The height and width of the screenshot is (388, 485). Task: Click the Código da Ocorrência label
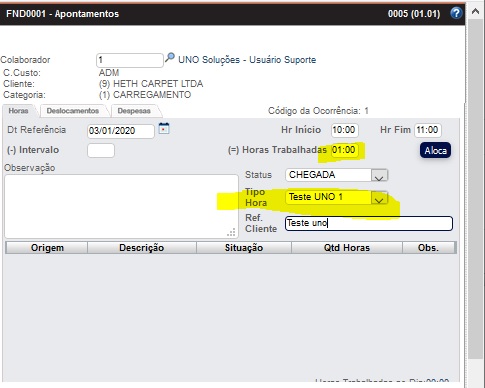(318, 111)
